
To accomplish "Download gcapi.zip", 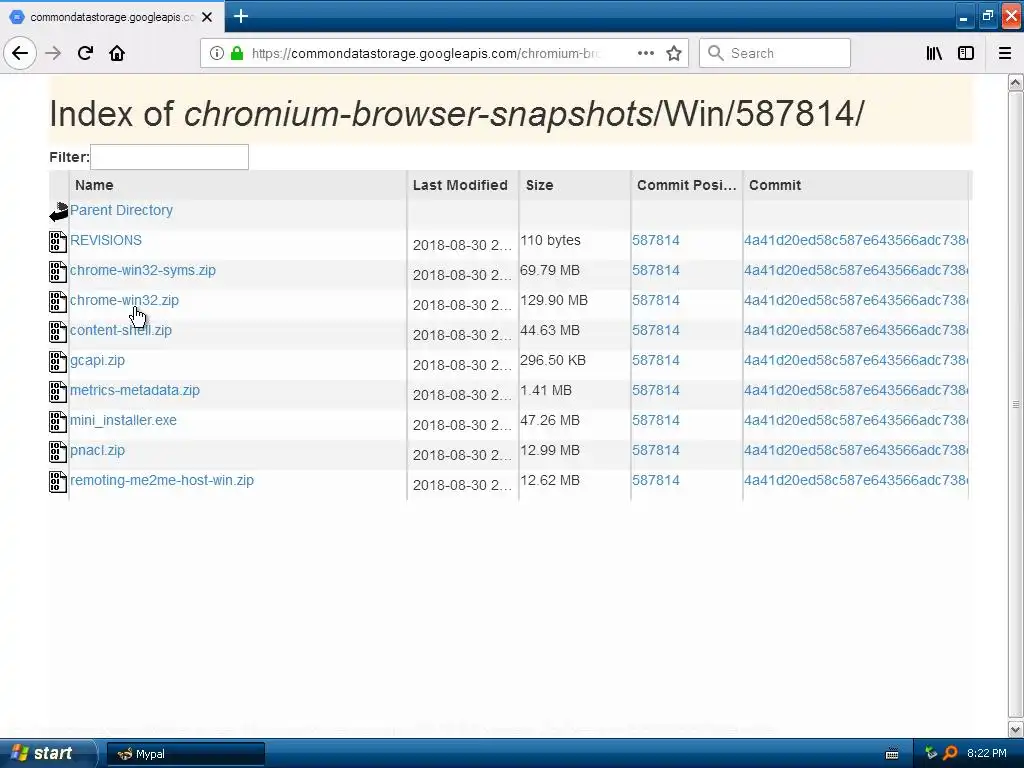I will (x=97, y=360).
